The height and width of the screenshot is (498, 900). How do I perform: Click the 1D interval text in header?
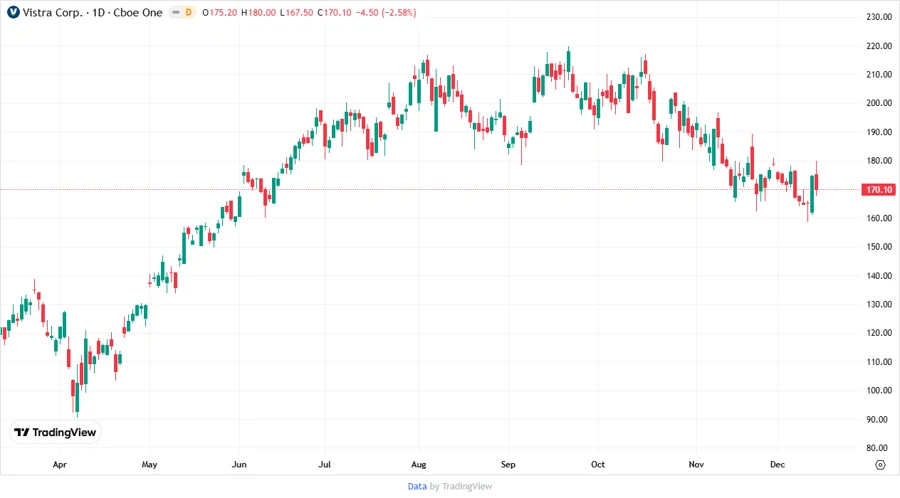pyautogui.click(x=99, y=12)
